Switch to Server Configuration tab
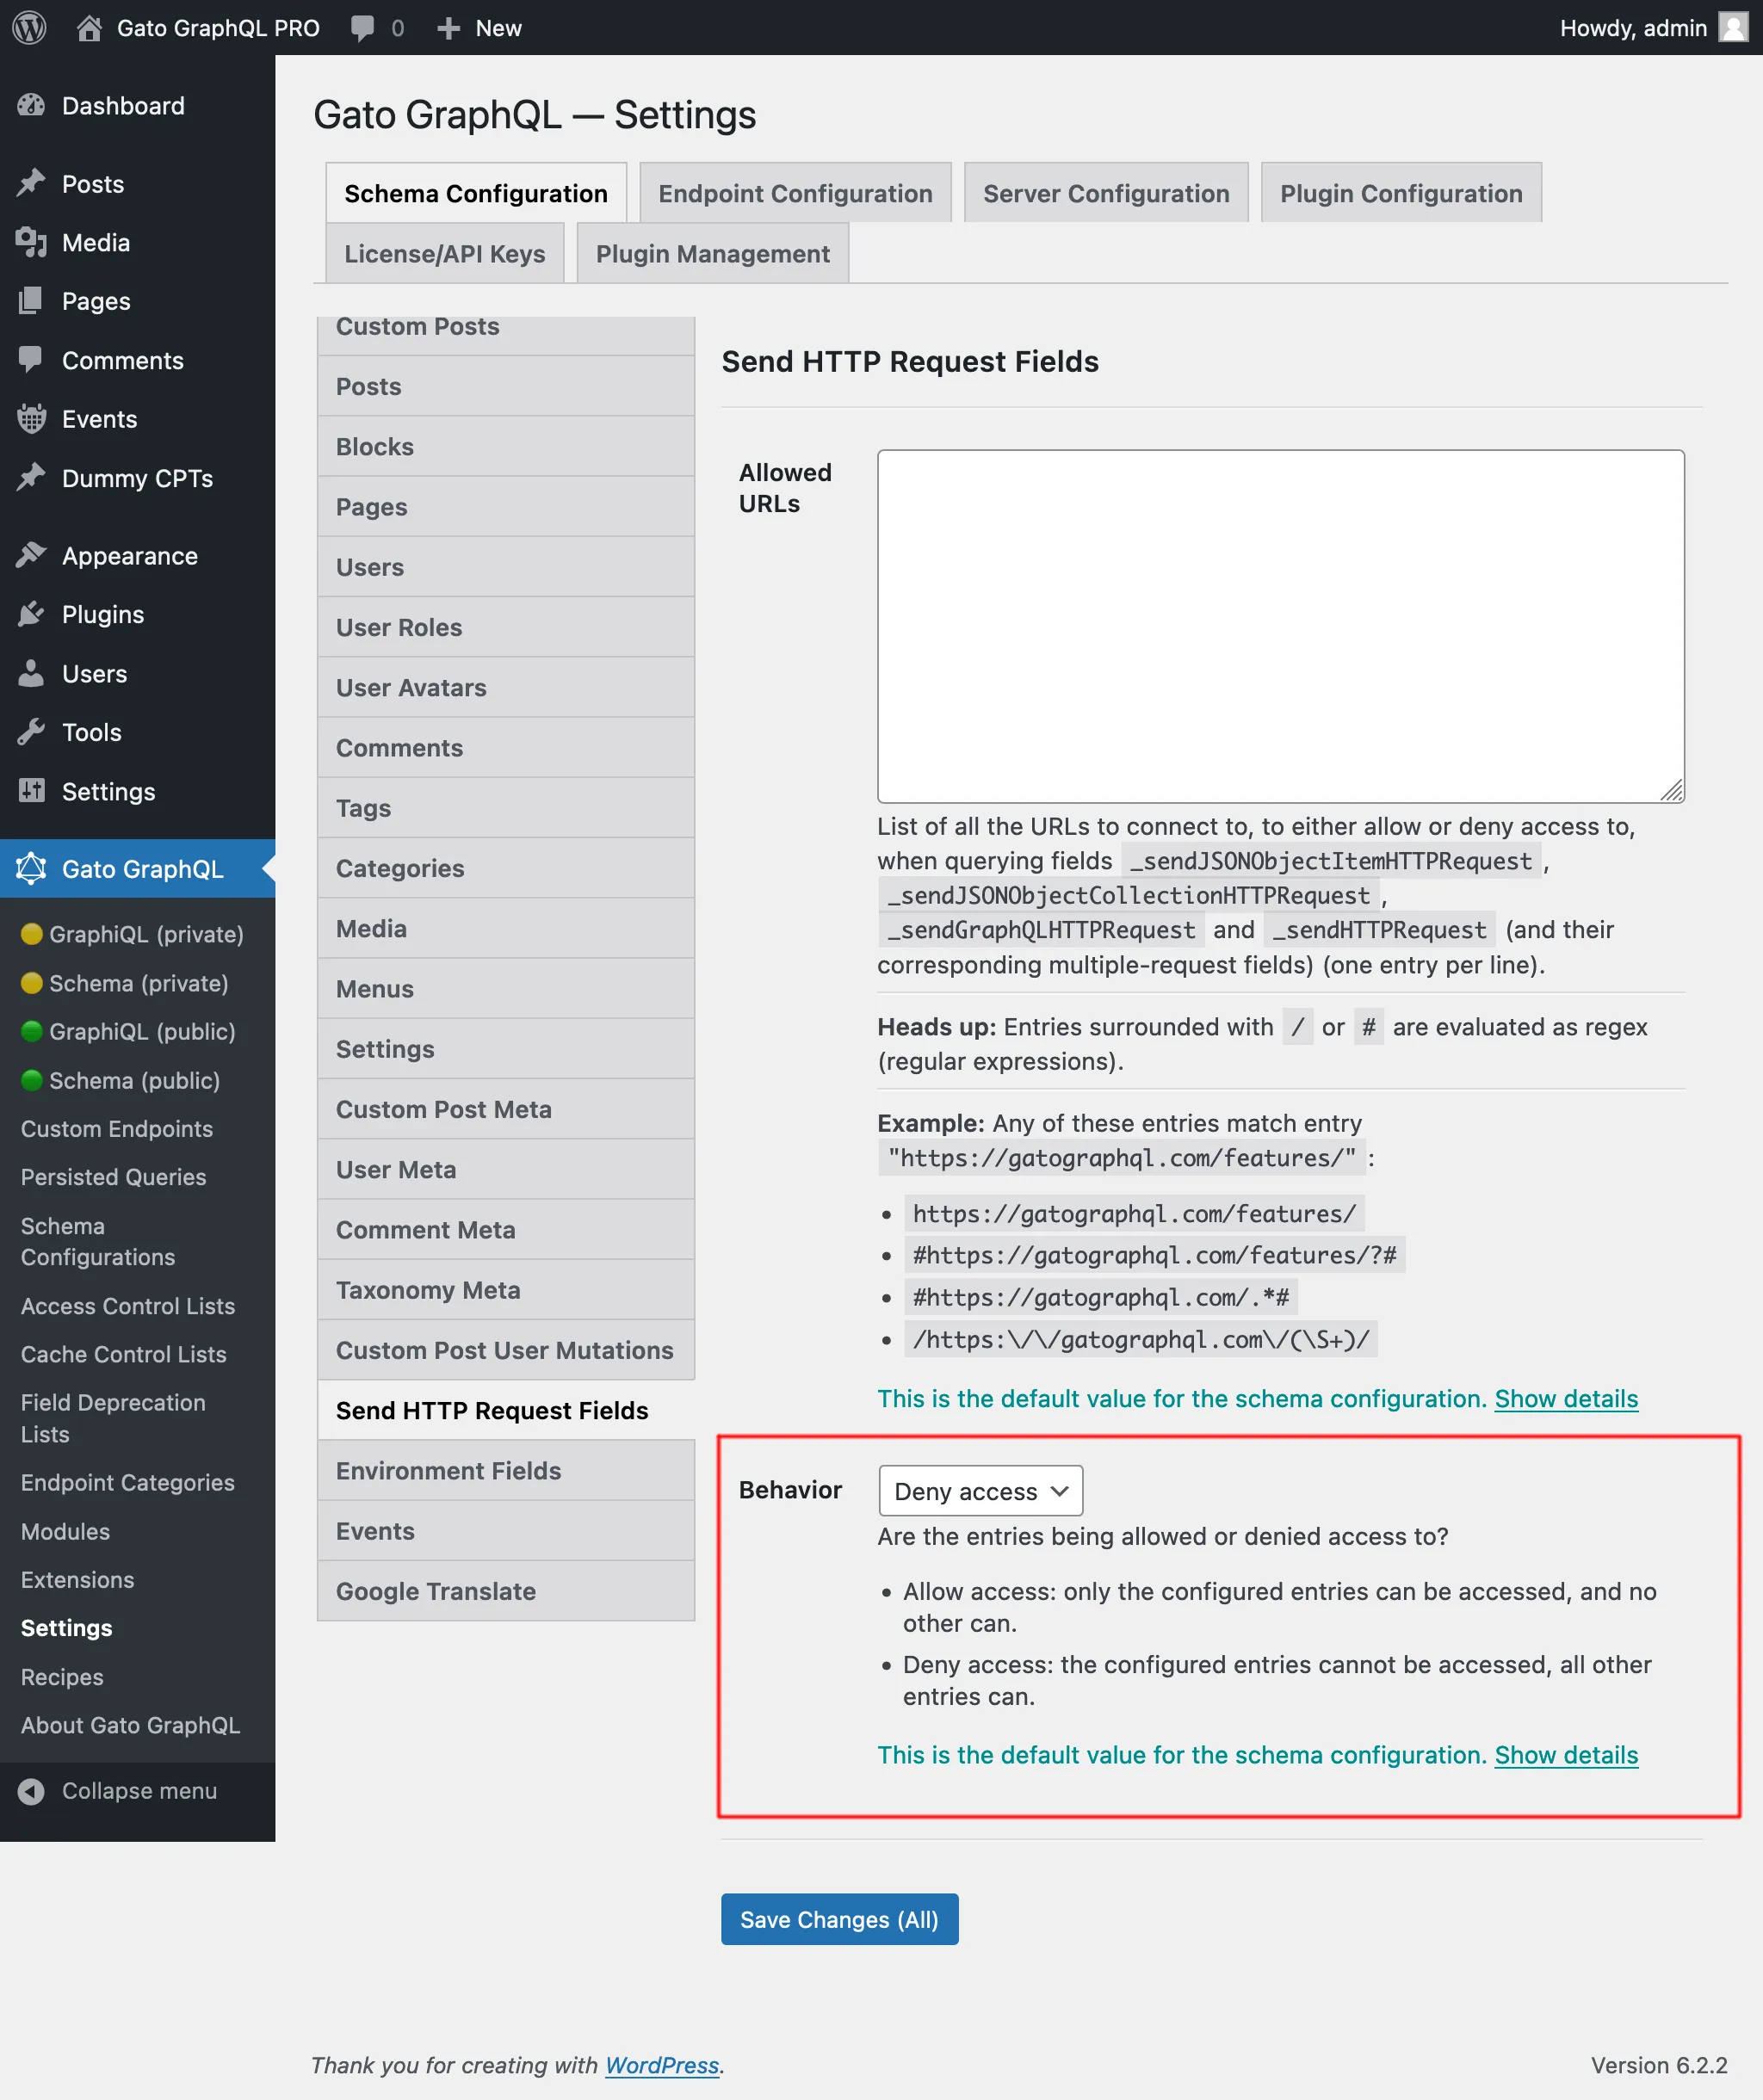1763x2100 pixels. coord(1106,193)
